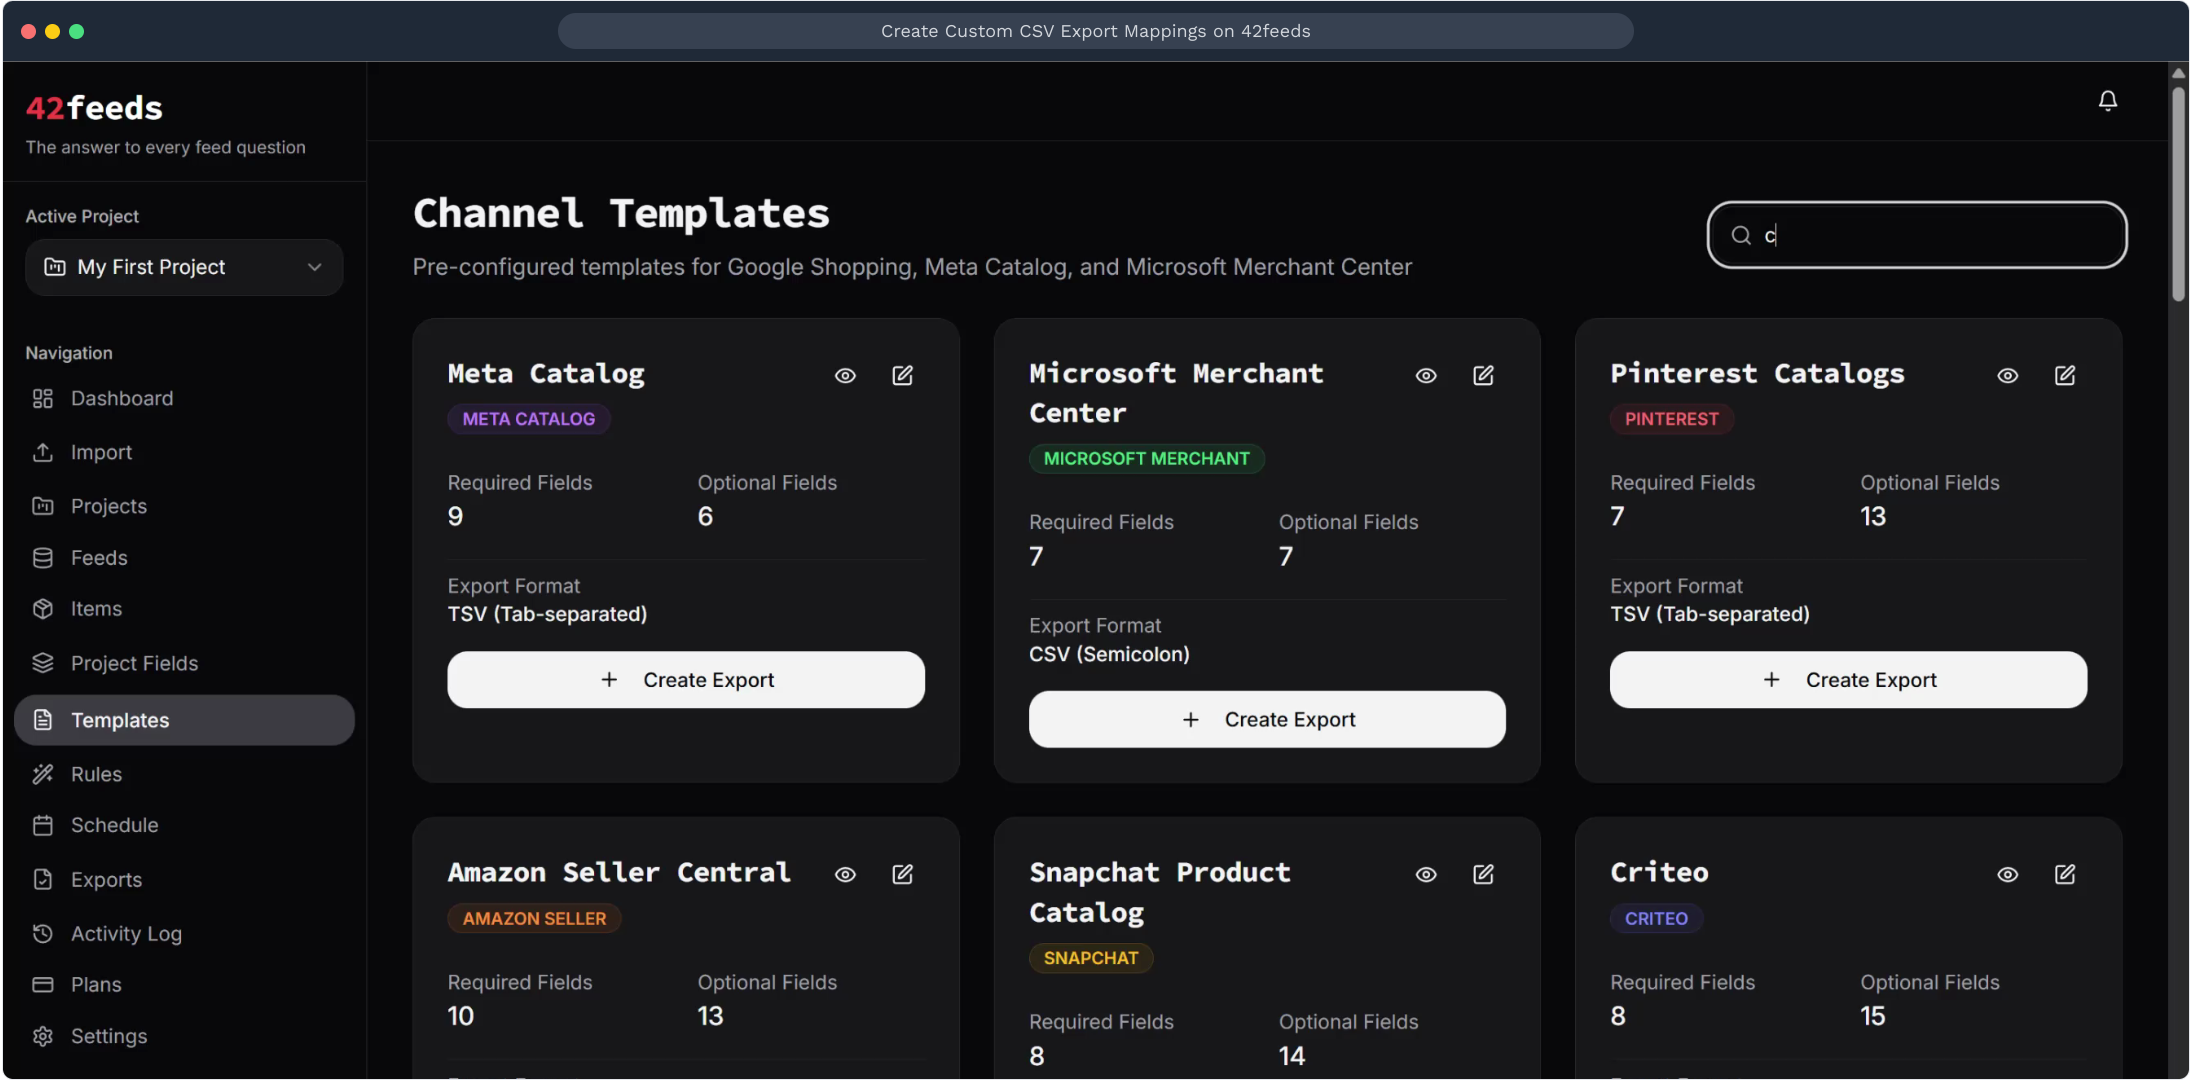
Task: Preview Meta Catalog with the eye icon
Action: tap(845, 375)
